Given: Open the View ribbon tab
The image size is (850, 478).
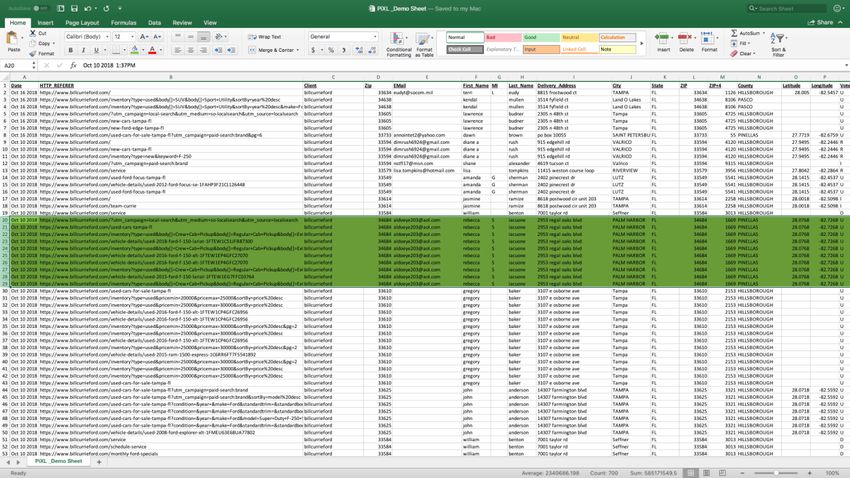Looking at the screenshot, I should pyautogui.click(x=210, y=23).
